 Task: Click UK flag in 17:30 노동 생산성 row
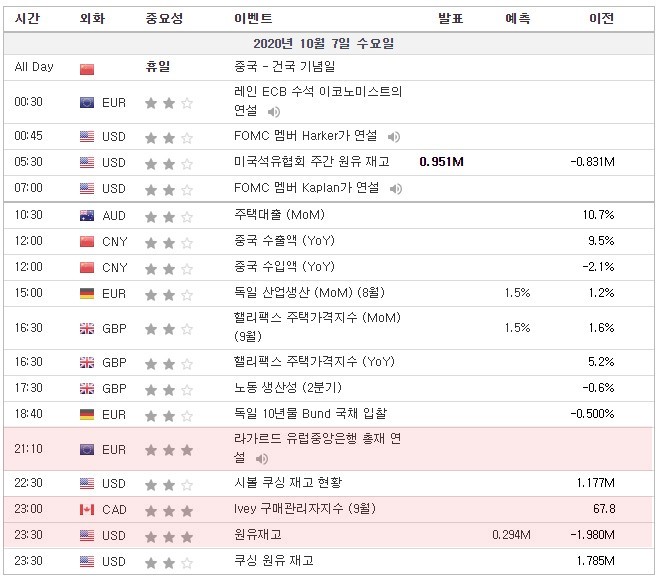coord(87,388)
